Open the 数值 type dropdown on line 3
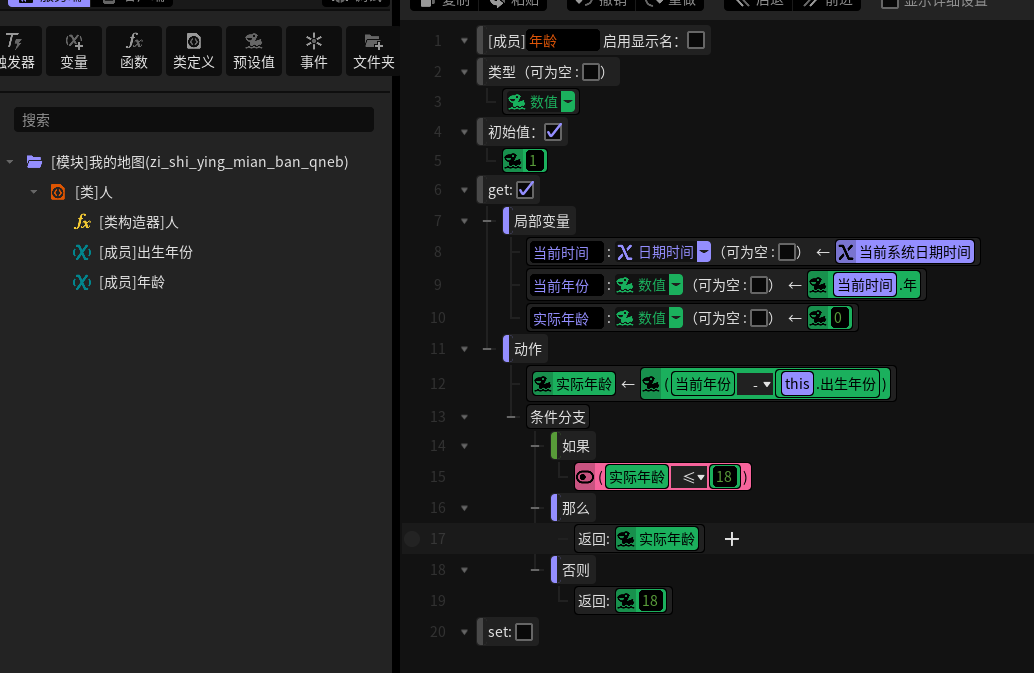 568,102
